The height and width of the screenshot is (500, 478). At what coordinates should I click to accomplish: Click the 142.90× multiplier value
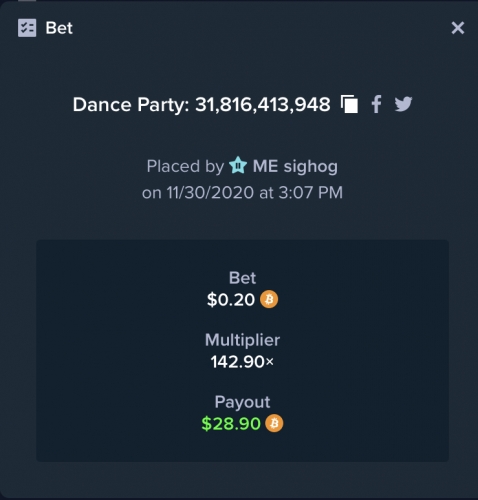242,362
